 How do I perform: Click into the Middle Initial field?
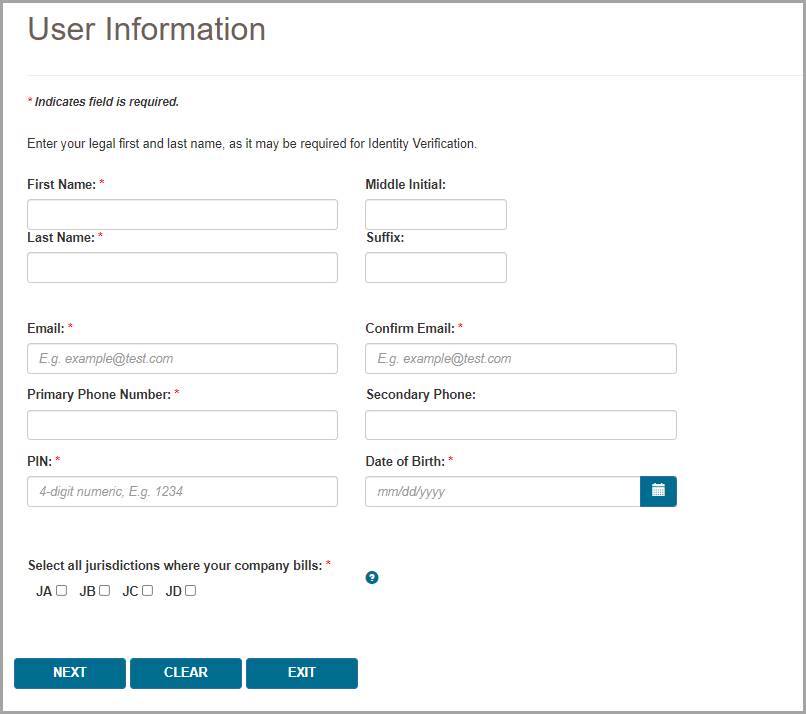tap(435, 215)
